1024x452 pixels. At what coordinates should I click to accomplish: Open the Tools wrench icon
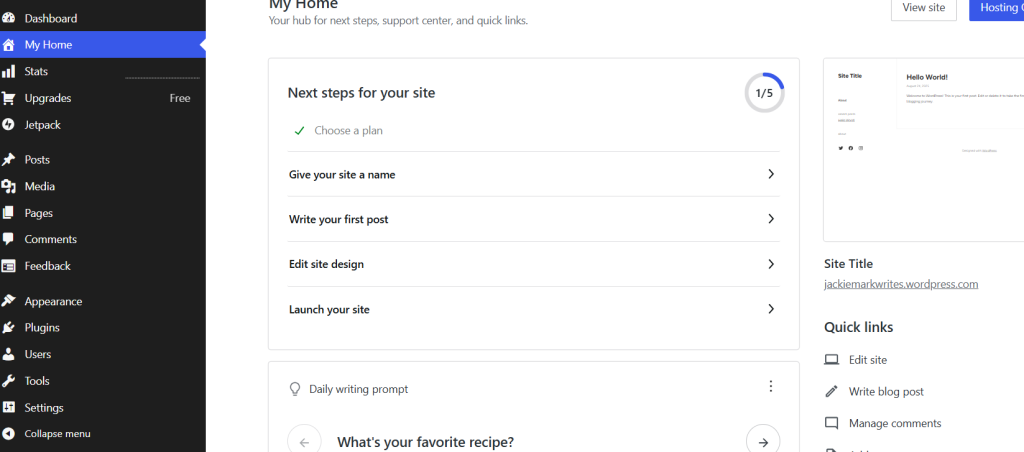pos(8,381)
